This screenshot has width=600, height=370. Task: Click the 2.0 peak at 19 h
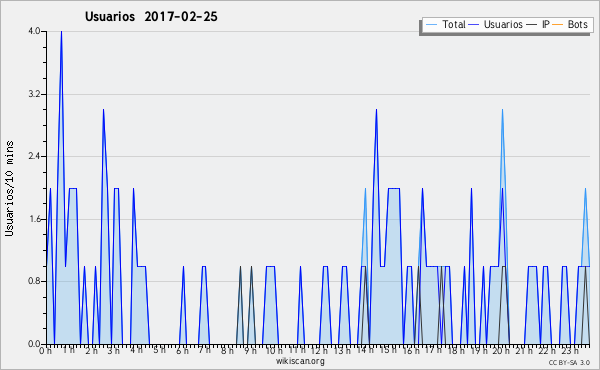pyautogui.click(x=471, y=189)
